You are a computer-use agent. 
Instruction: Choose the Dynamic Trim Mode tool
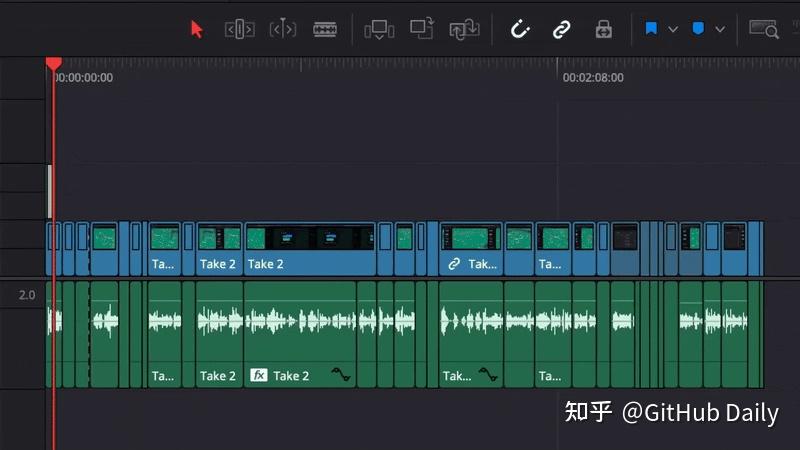[x=283, y=29]
